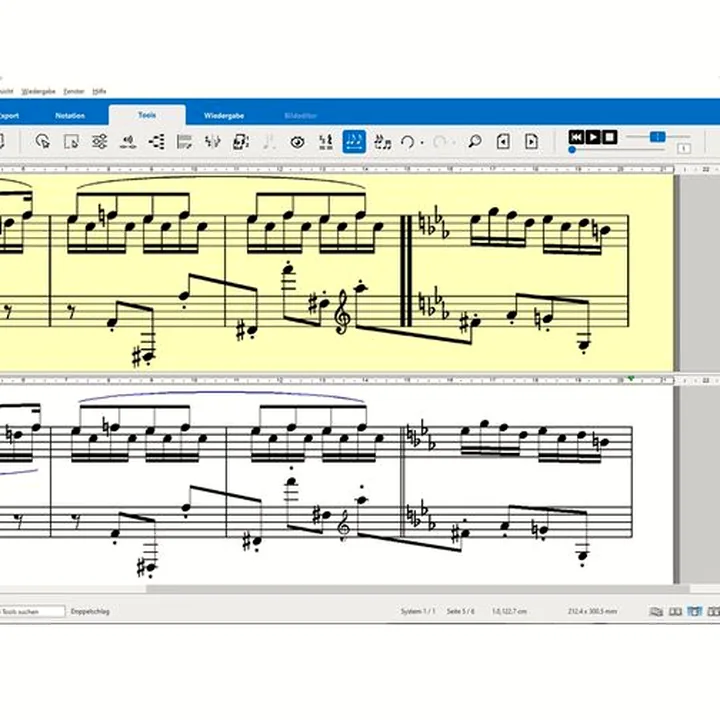Select the Tools ribbon tab
Viewport: 720px width, 720px height.
[147, 115]
